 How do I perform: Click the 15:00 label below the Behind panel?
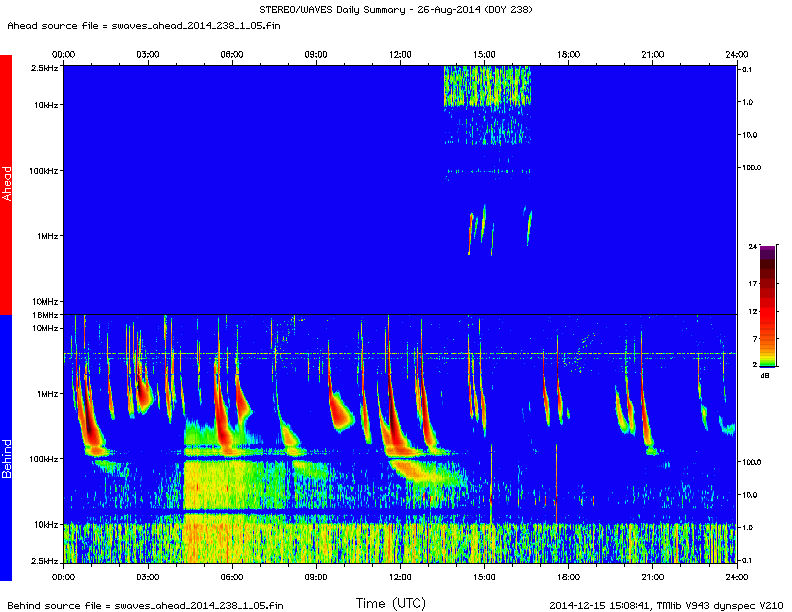(x=484, y=577)
